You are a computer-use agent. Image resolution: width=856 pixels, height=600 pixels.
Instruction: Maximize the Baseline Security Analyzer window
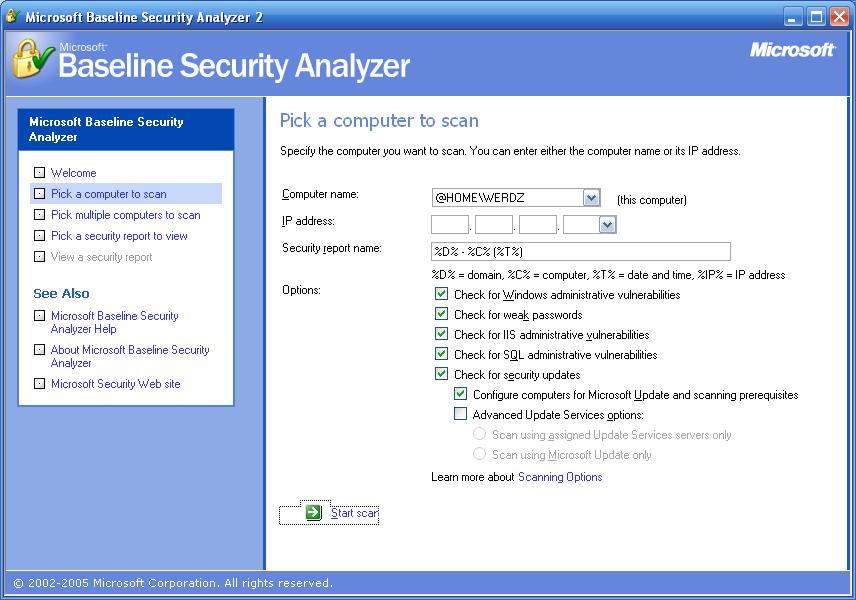tap(817, 17)
